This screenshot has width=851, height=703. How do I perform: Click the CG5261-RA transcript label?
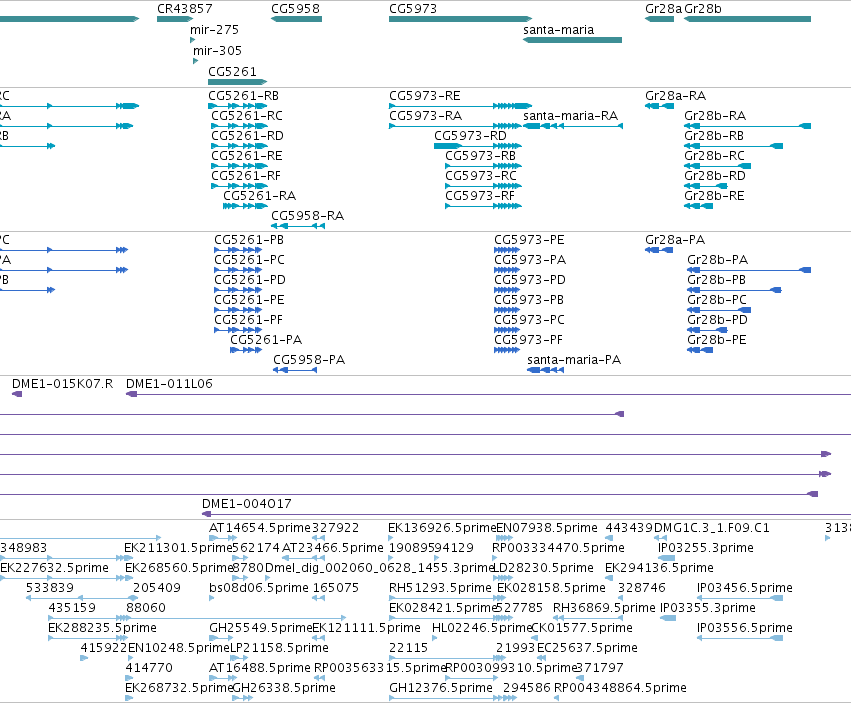[x=259, y=196]
